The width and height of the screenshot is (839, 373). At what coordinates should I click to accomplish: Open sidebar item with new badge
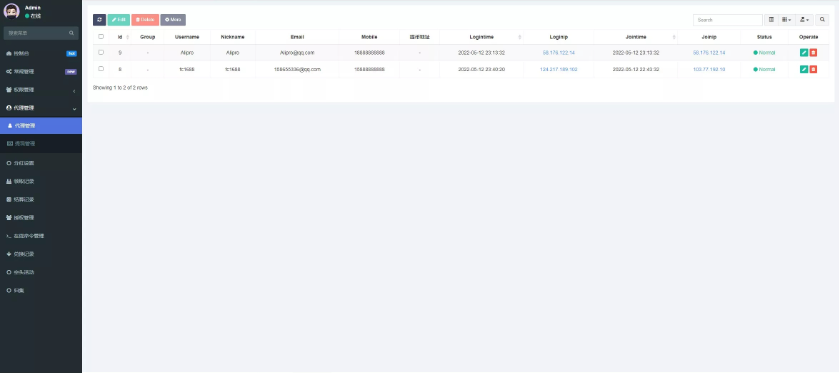coord(41,72)
